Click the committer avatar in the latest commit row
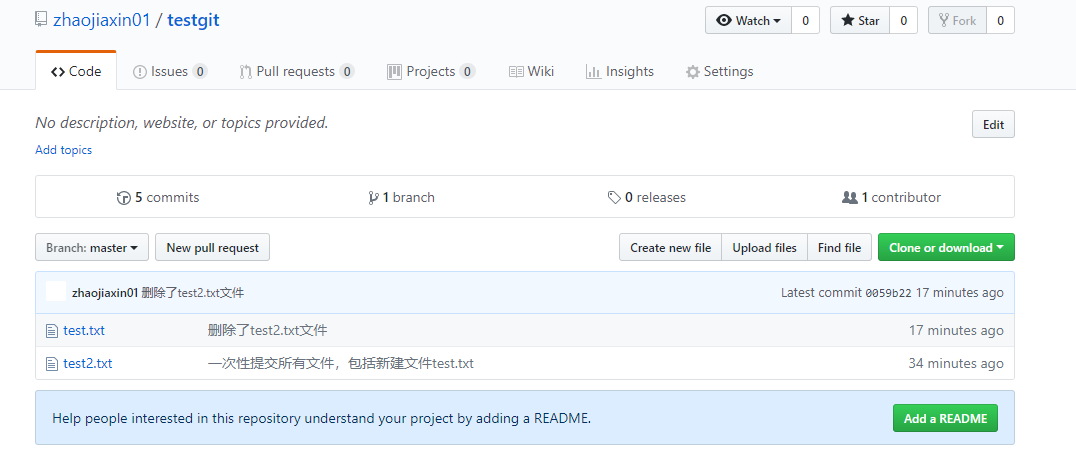Viewport: 1076px width, 472px height. coord(56,291)
